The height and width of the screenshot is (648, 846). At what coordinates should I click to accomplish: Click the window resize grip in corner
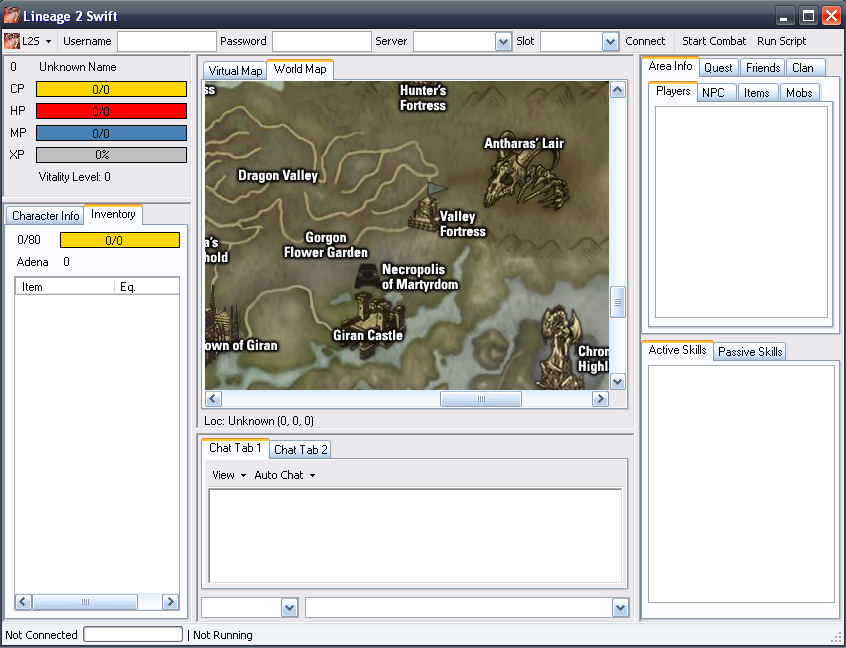(x=837, y=638)
